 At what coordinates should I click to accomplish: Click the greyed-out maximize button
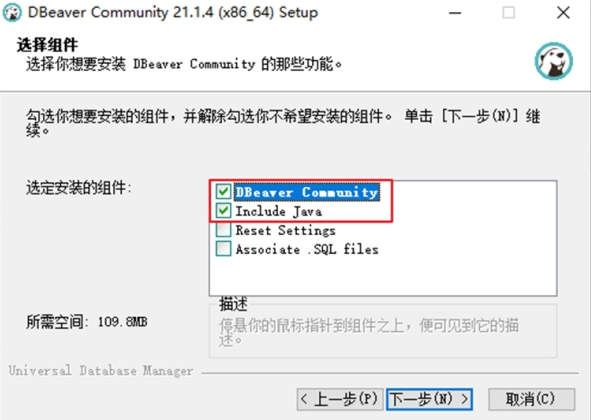(x=508, y=13)
